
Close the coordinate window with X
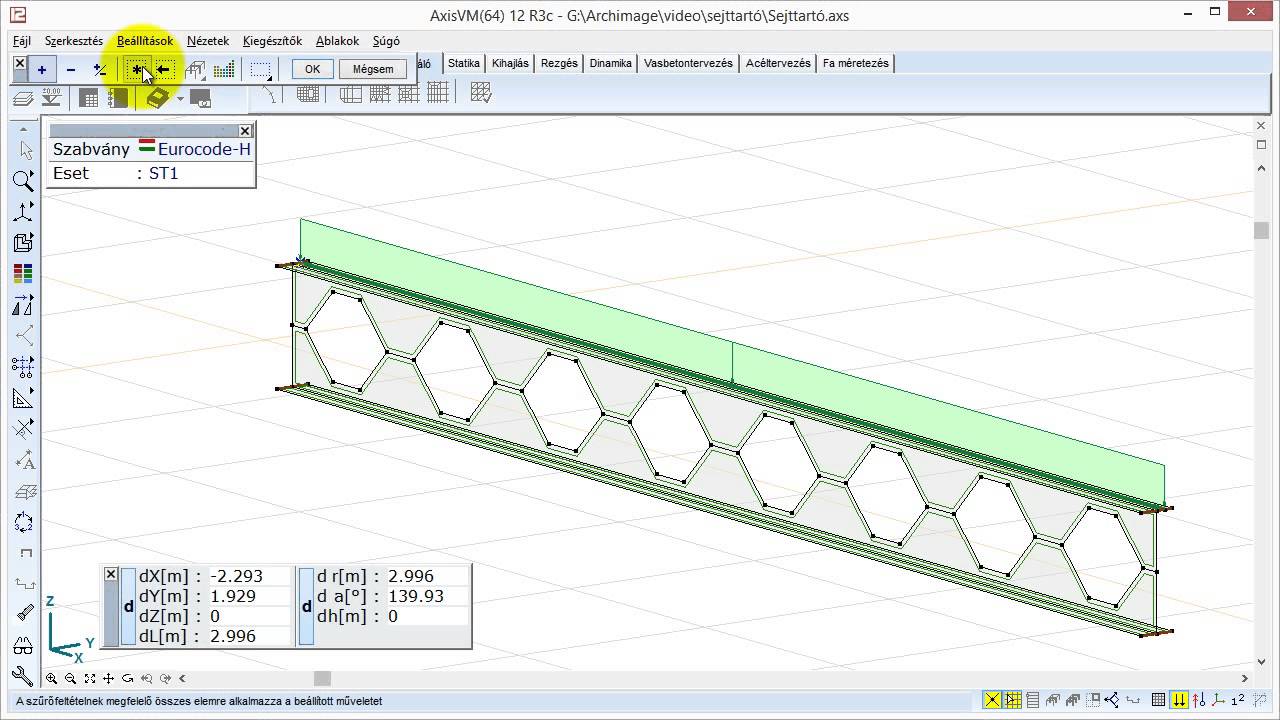point(111,574)
